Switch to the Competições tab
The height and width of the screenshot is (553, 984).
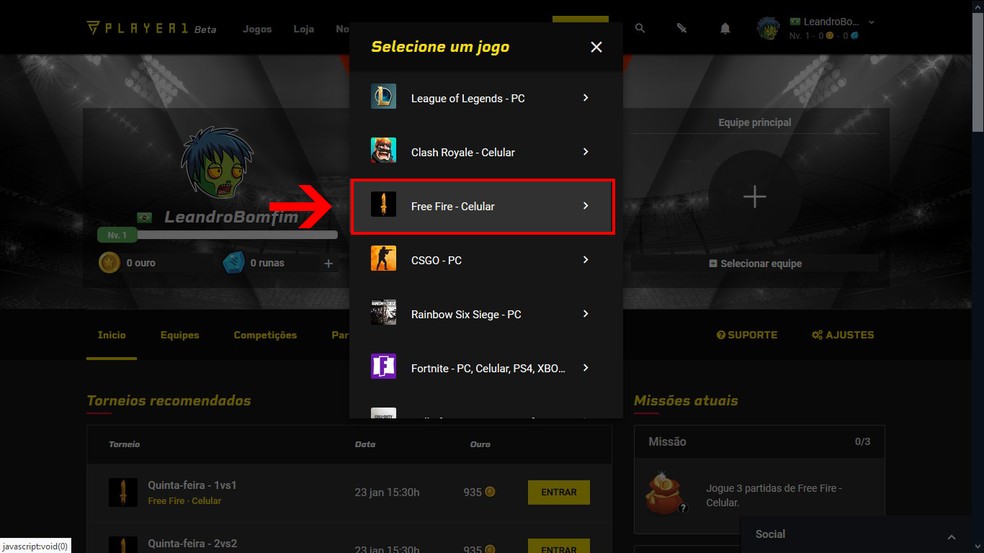click(265, 335)
